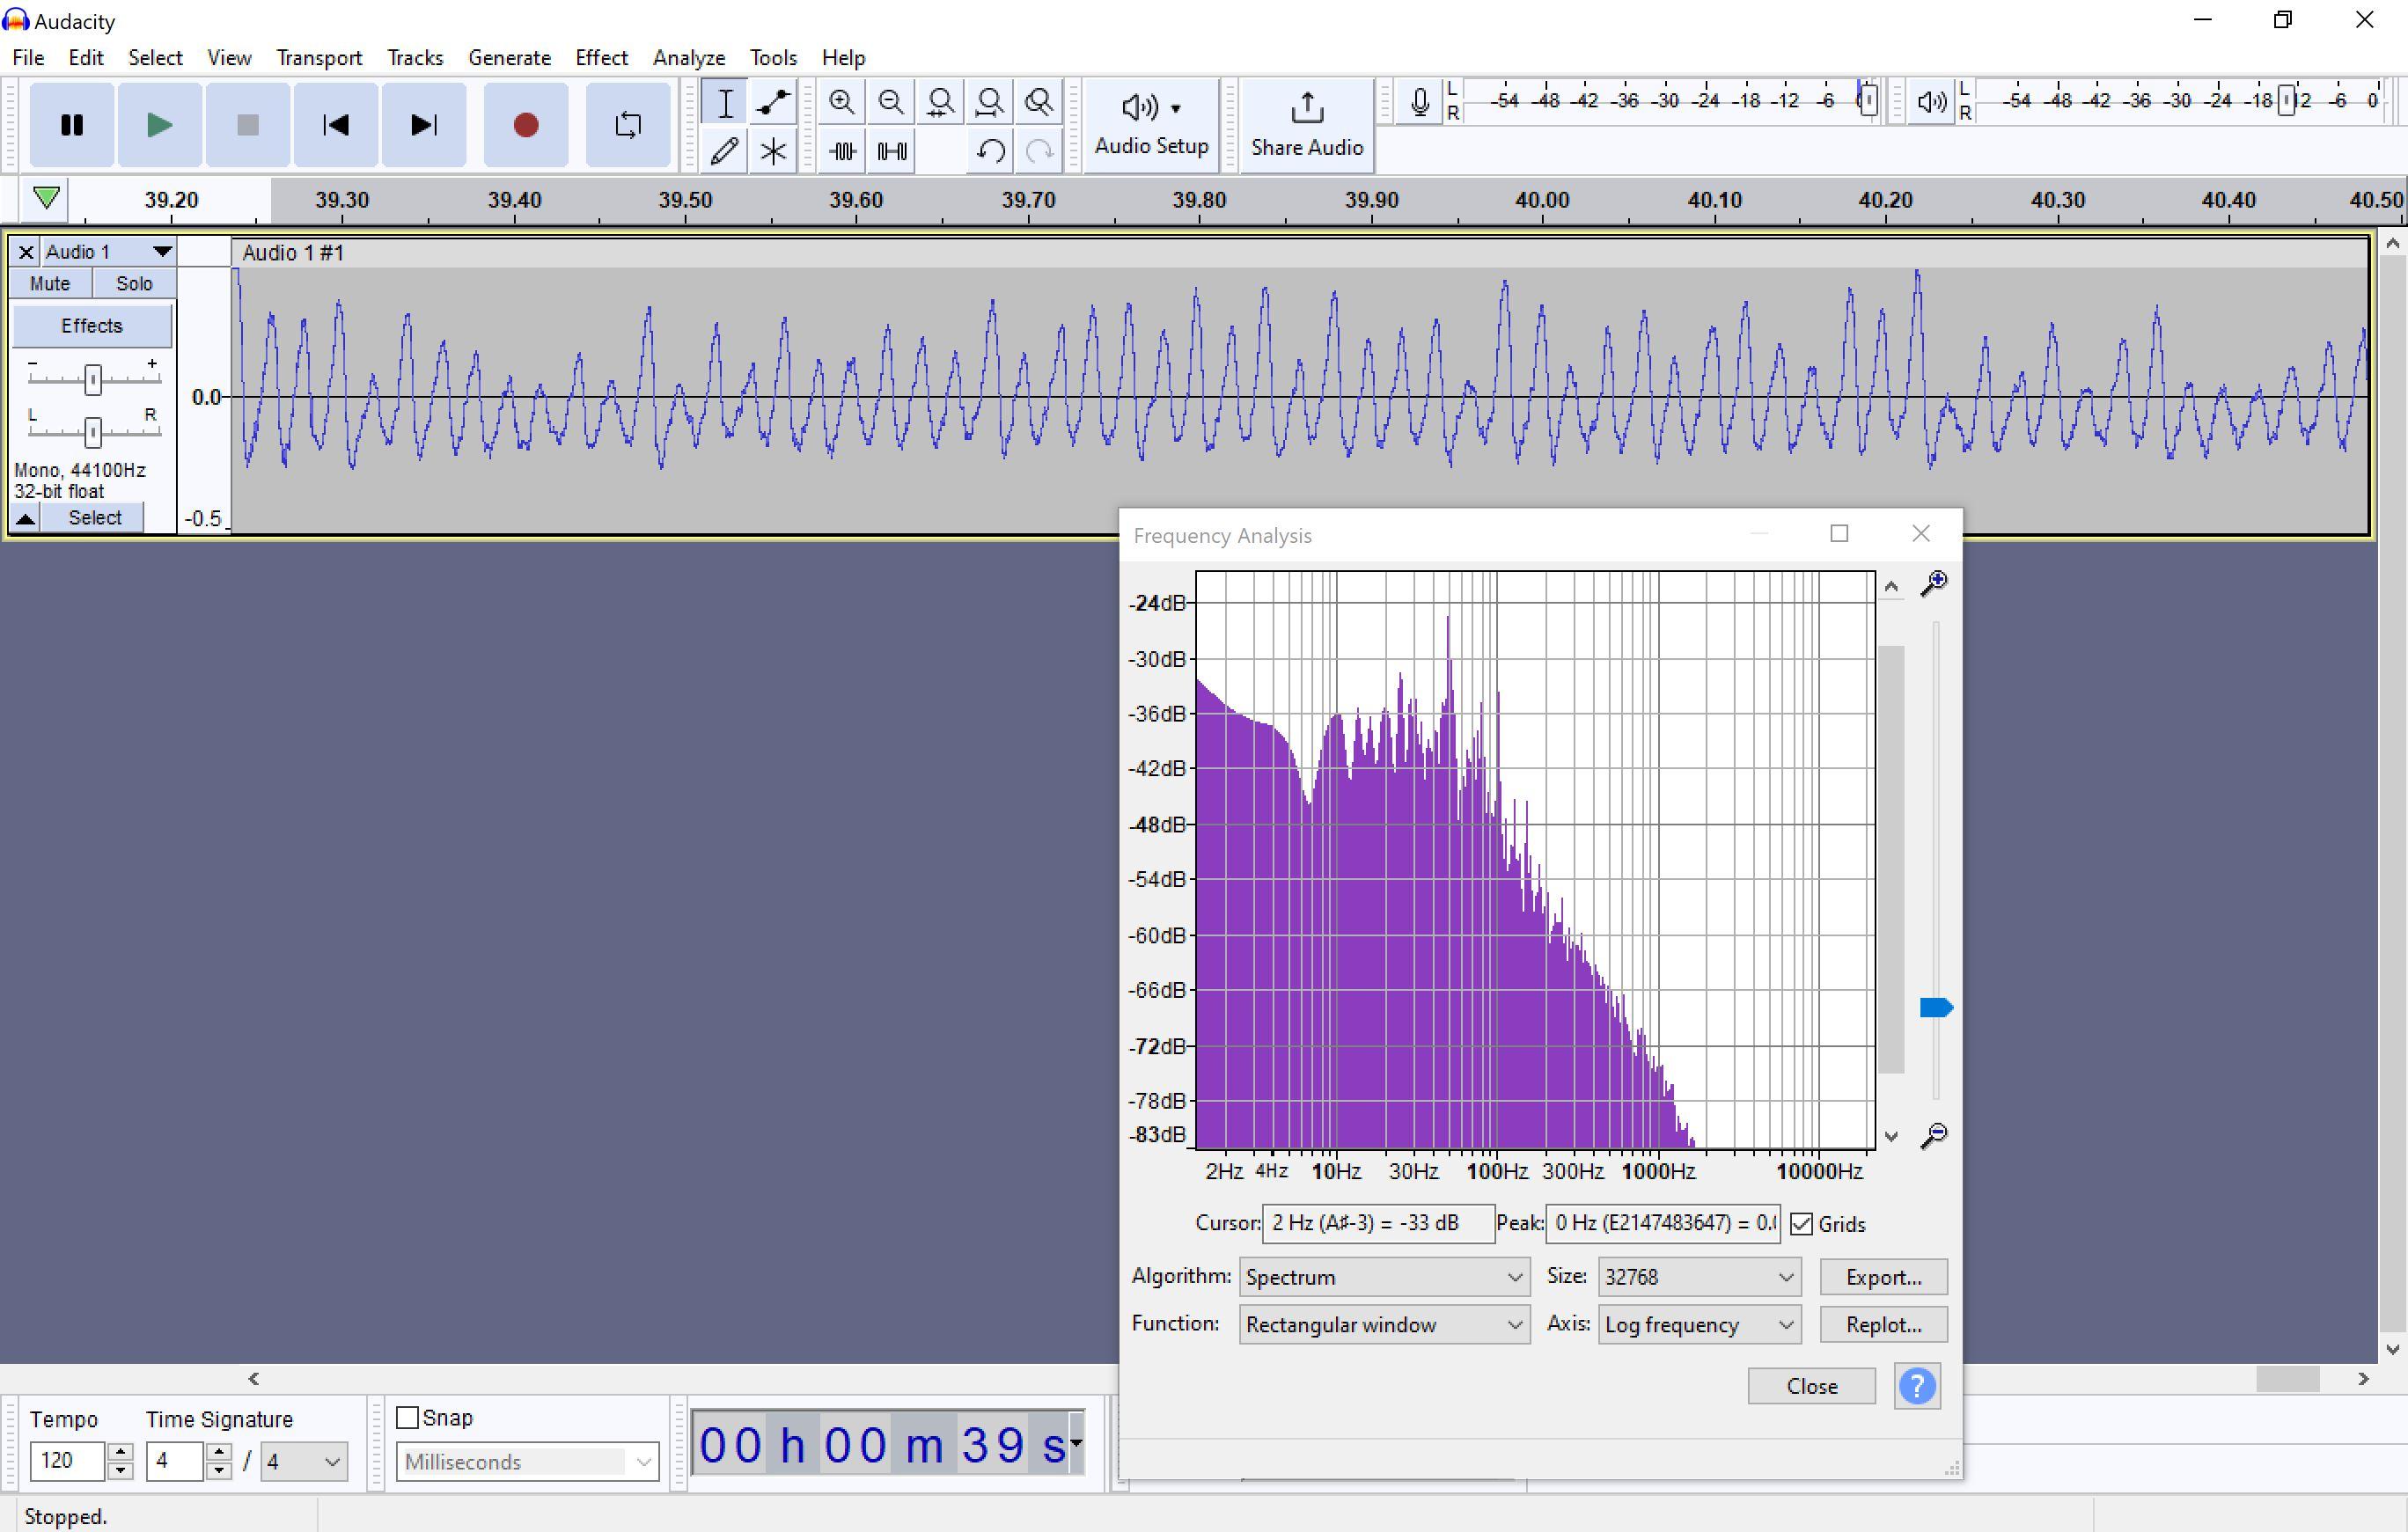This screenshot has width=2408, height=1532.
Task: Open the Transport menu
Action: click(x=319, y=58)
